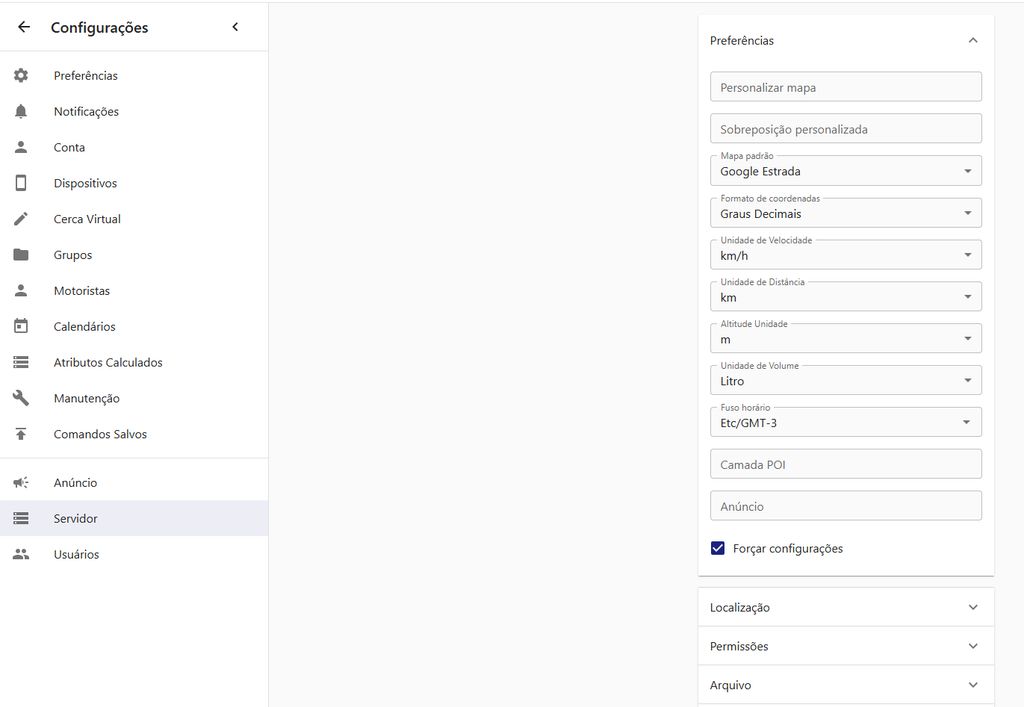Collapse the Preferências section
1024x707 pixels.
(973, 41)
